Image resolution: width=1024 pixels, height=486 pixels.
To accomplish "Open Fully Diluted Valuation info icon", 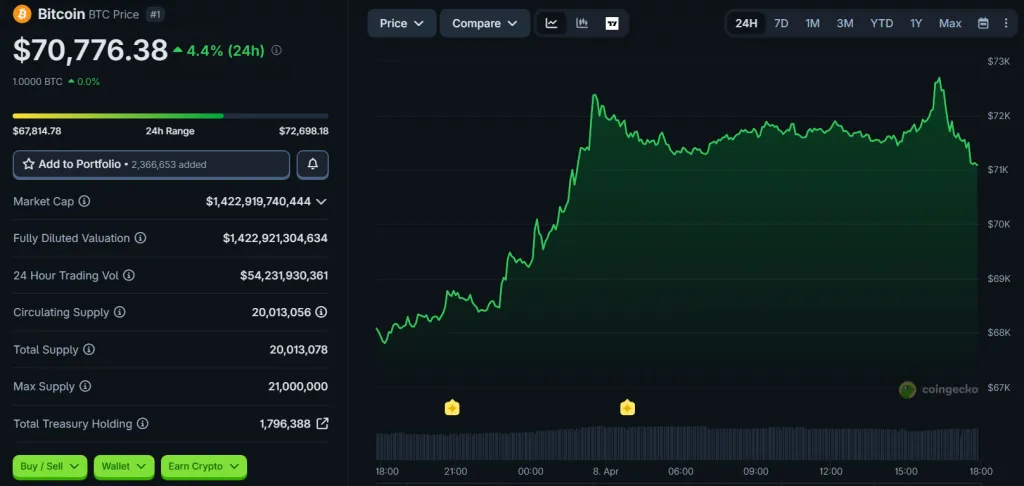I will (140, 238).
